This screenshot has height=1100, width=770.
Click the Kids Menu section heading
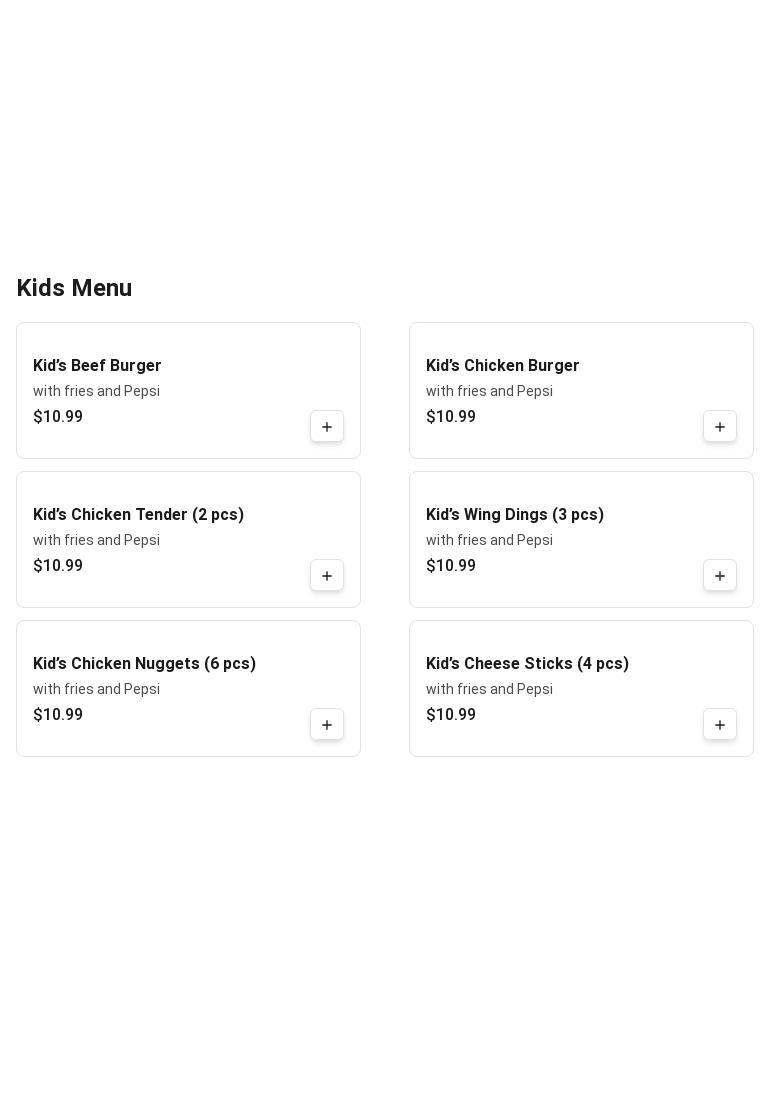pos(74,288)
